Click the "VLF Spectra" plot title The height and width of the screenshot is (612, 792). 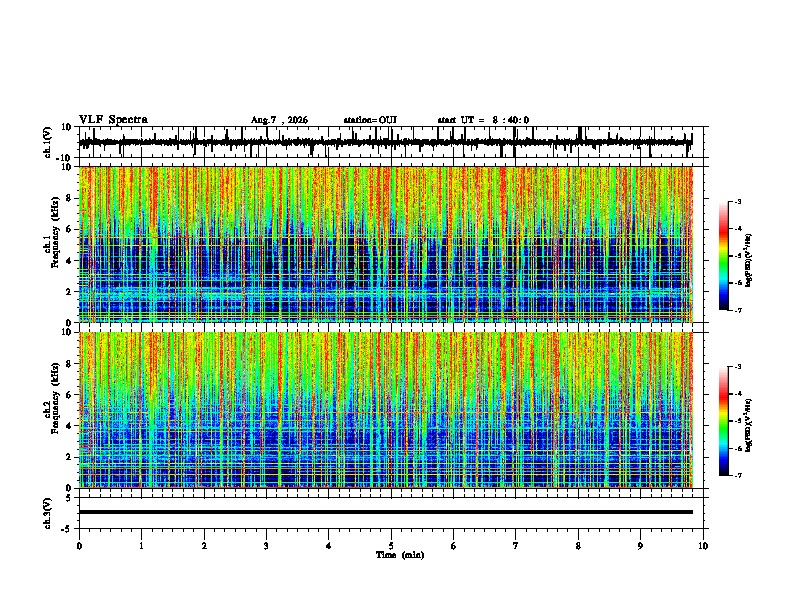tap(113, 120)
